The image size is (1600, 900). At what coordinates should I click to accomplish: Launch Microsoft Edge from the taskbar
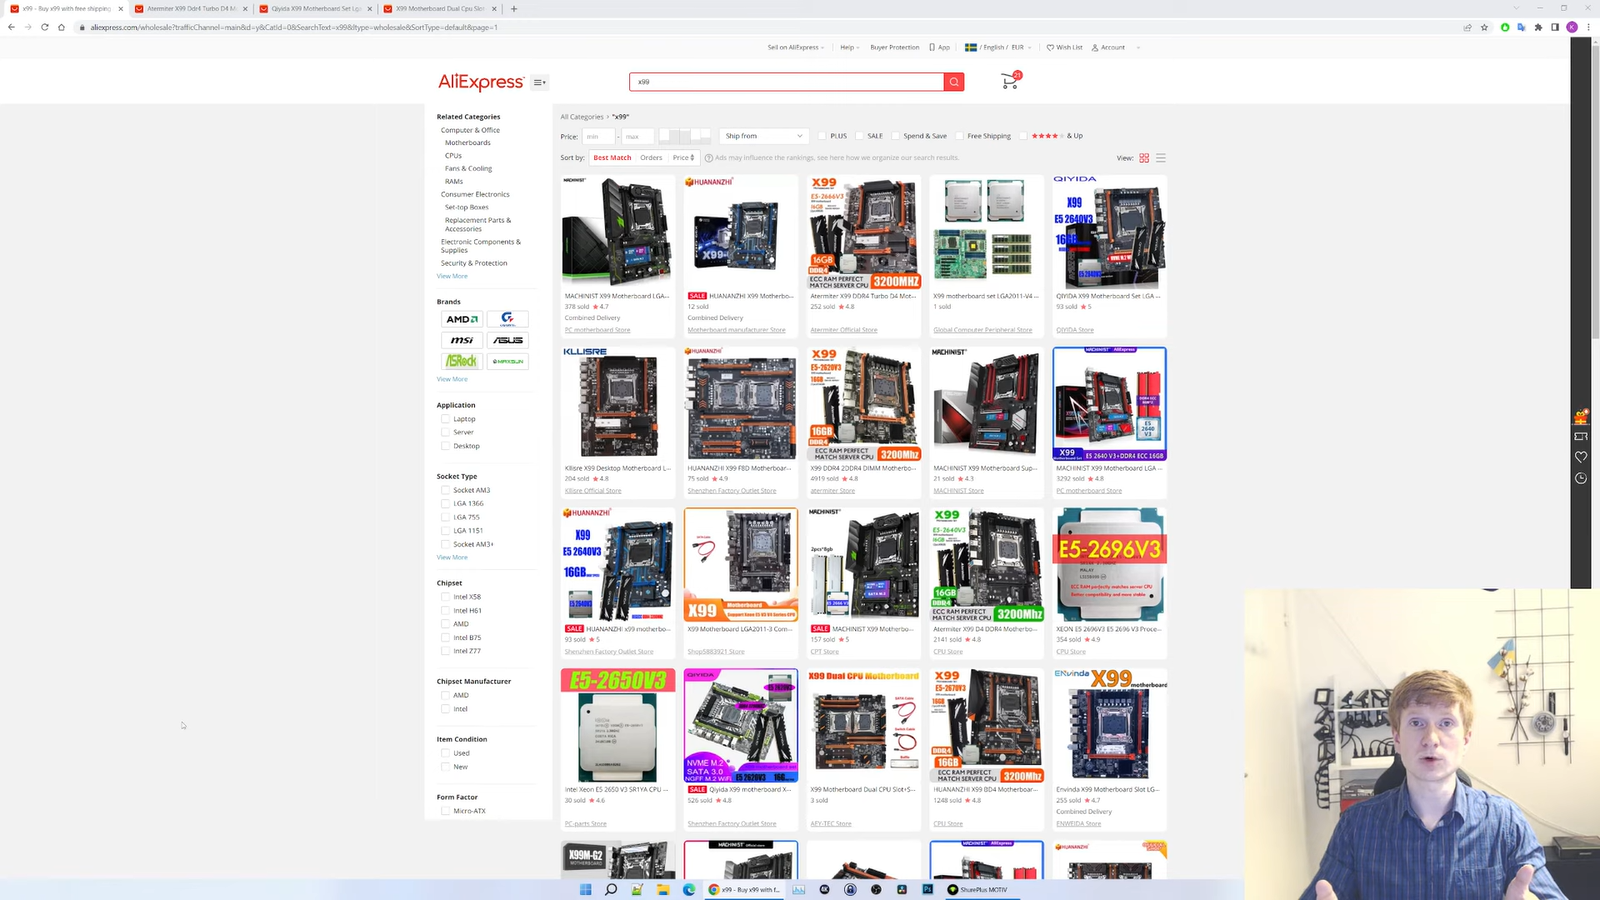(689, 889)
